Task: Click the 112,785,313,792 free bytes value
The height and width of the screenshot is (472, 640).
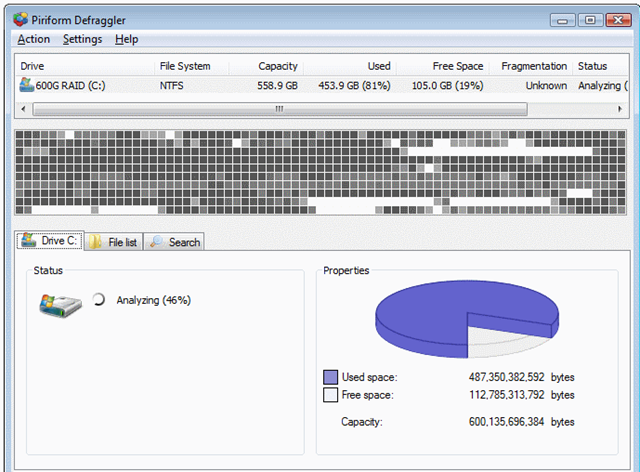Action: click(x=507, y=395)
